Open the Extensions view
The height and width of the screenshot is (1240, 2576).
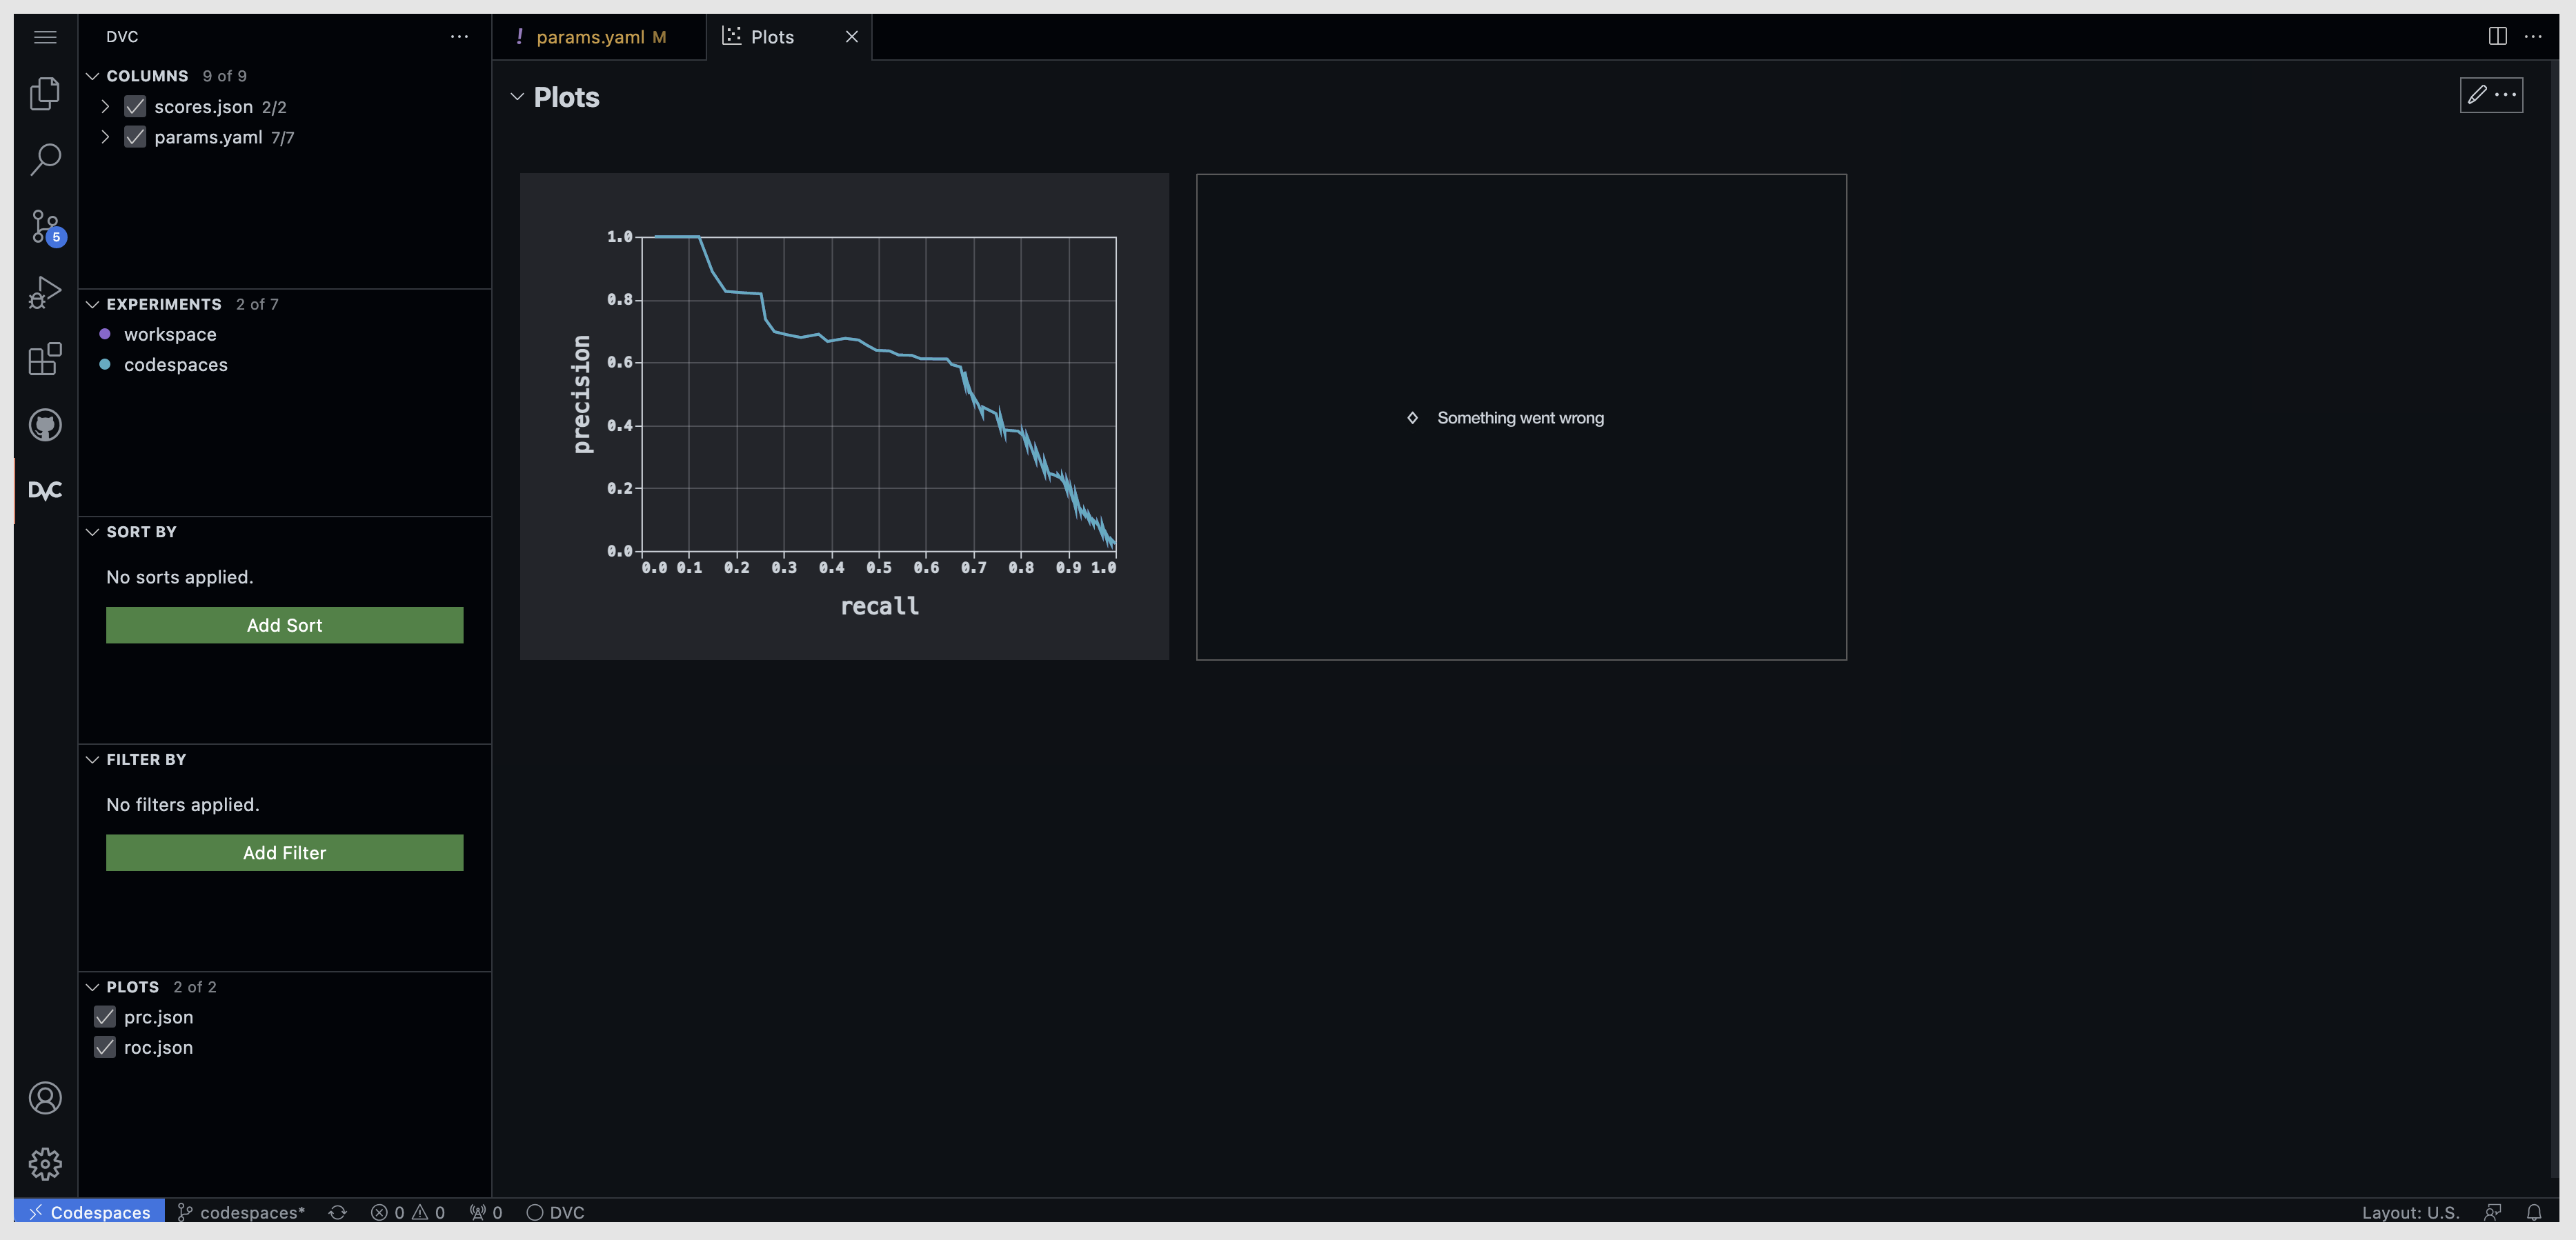coord(45,359)
